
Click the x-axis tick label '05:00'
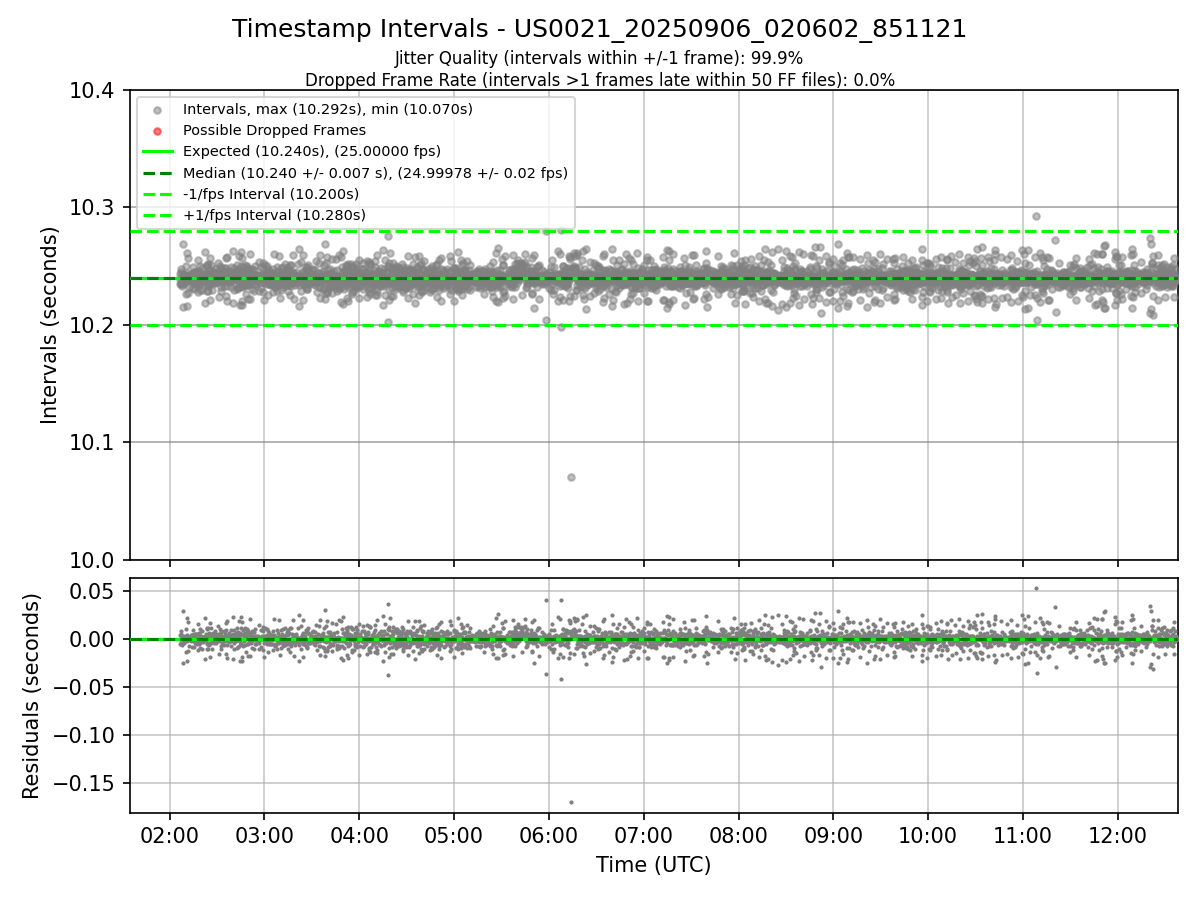pyautogui.click(x=454, y=835)
